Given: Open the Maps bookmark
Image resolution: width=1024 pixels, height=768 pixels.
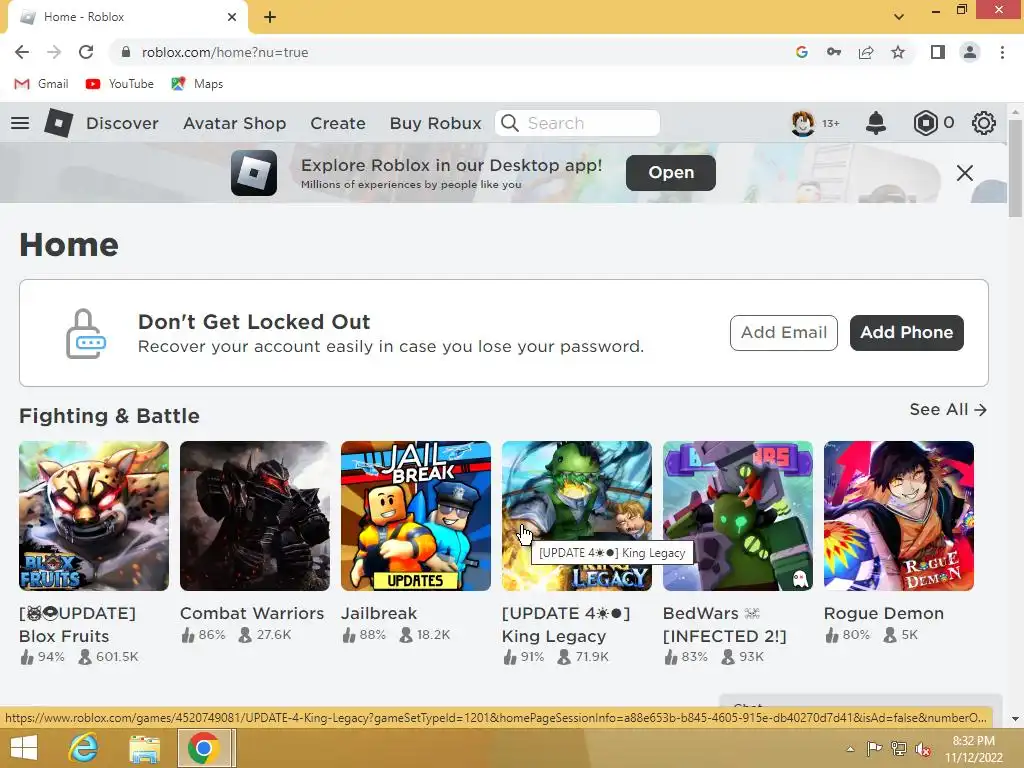Looking at the screenshot, I should (x=197, y=84).
